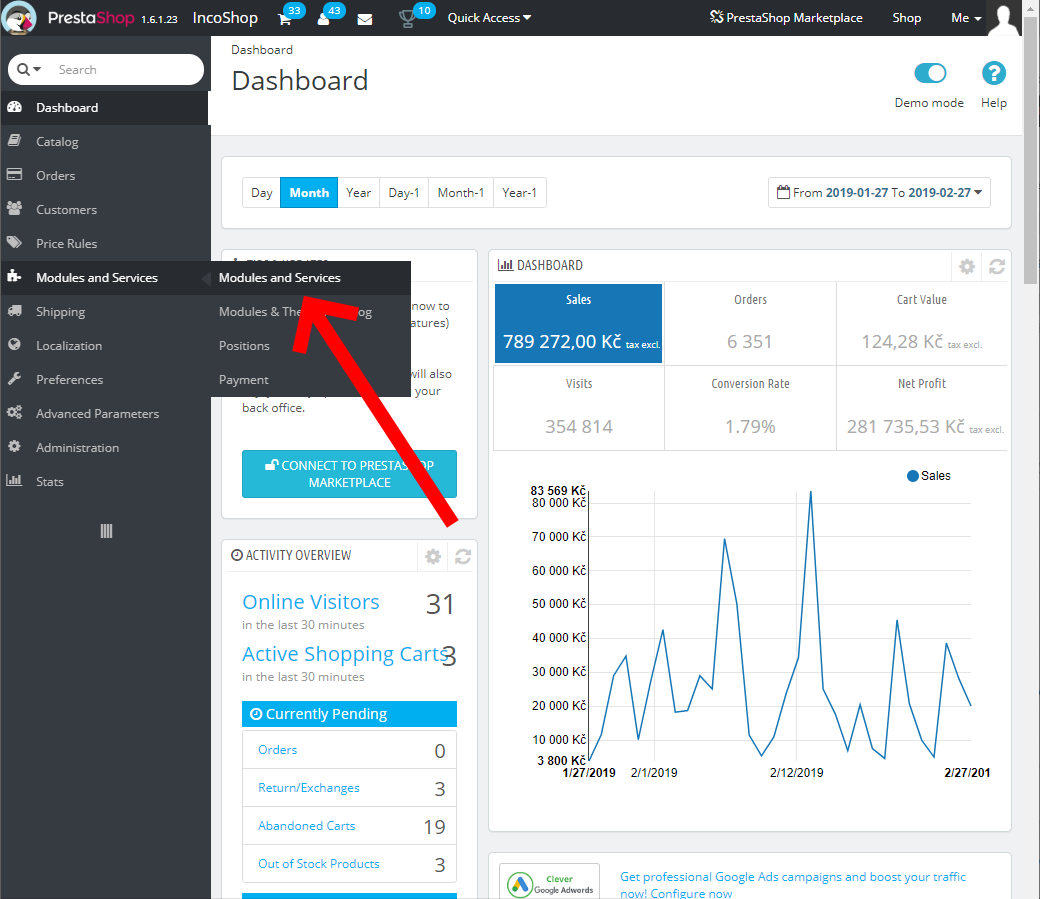Viewport: 1040px width, 899px height.
Task: Select Modules and Services submenu entry
Action: [x=310, y=277]
